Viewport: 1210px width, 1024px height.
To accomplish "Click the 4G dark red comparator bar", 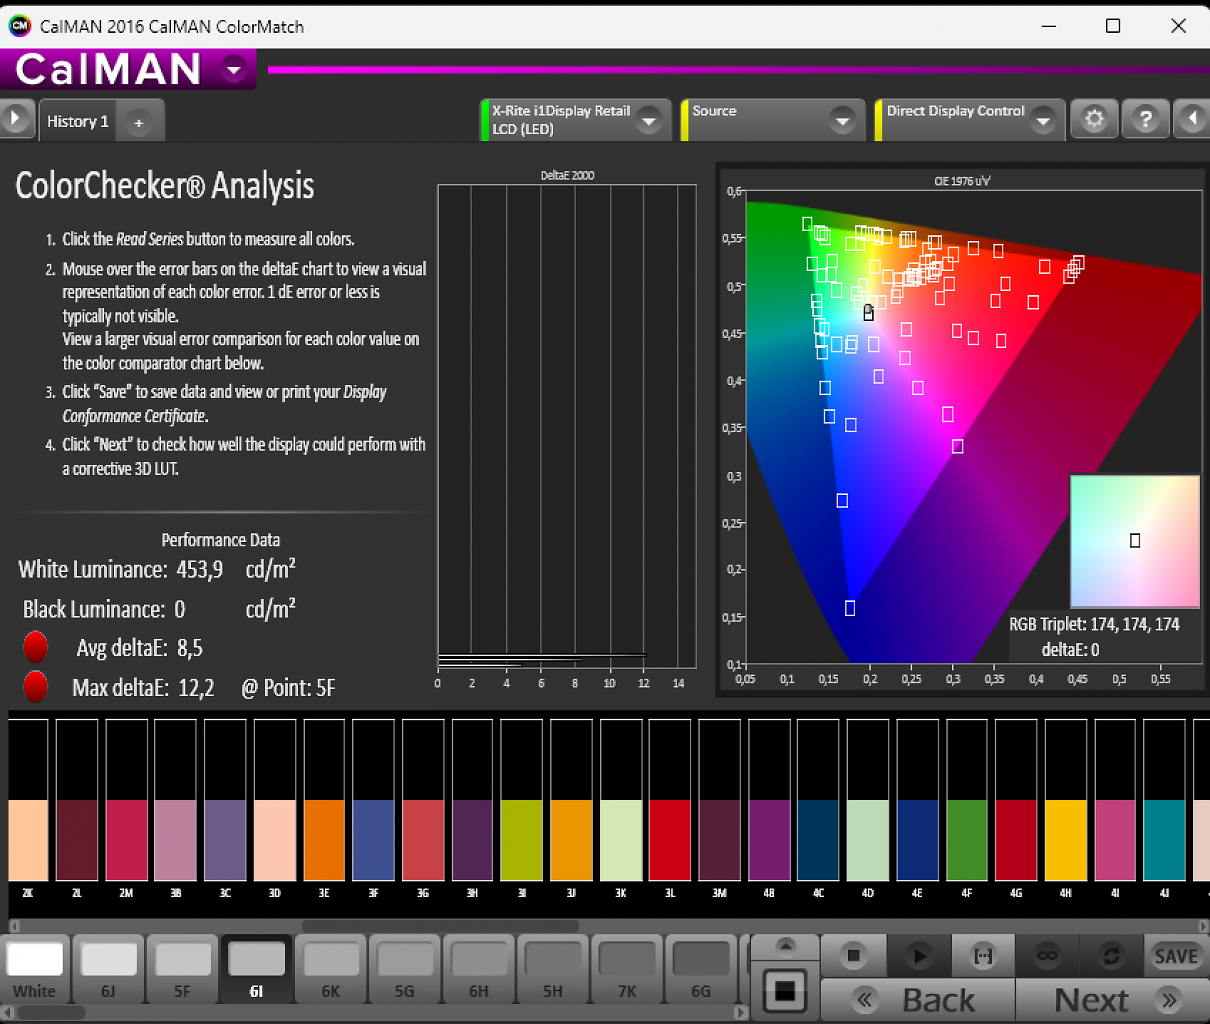I will pyautogui.click(x=1016, y=800).
